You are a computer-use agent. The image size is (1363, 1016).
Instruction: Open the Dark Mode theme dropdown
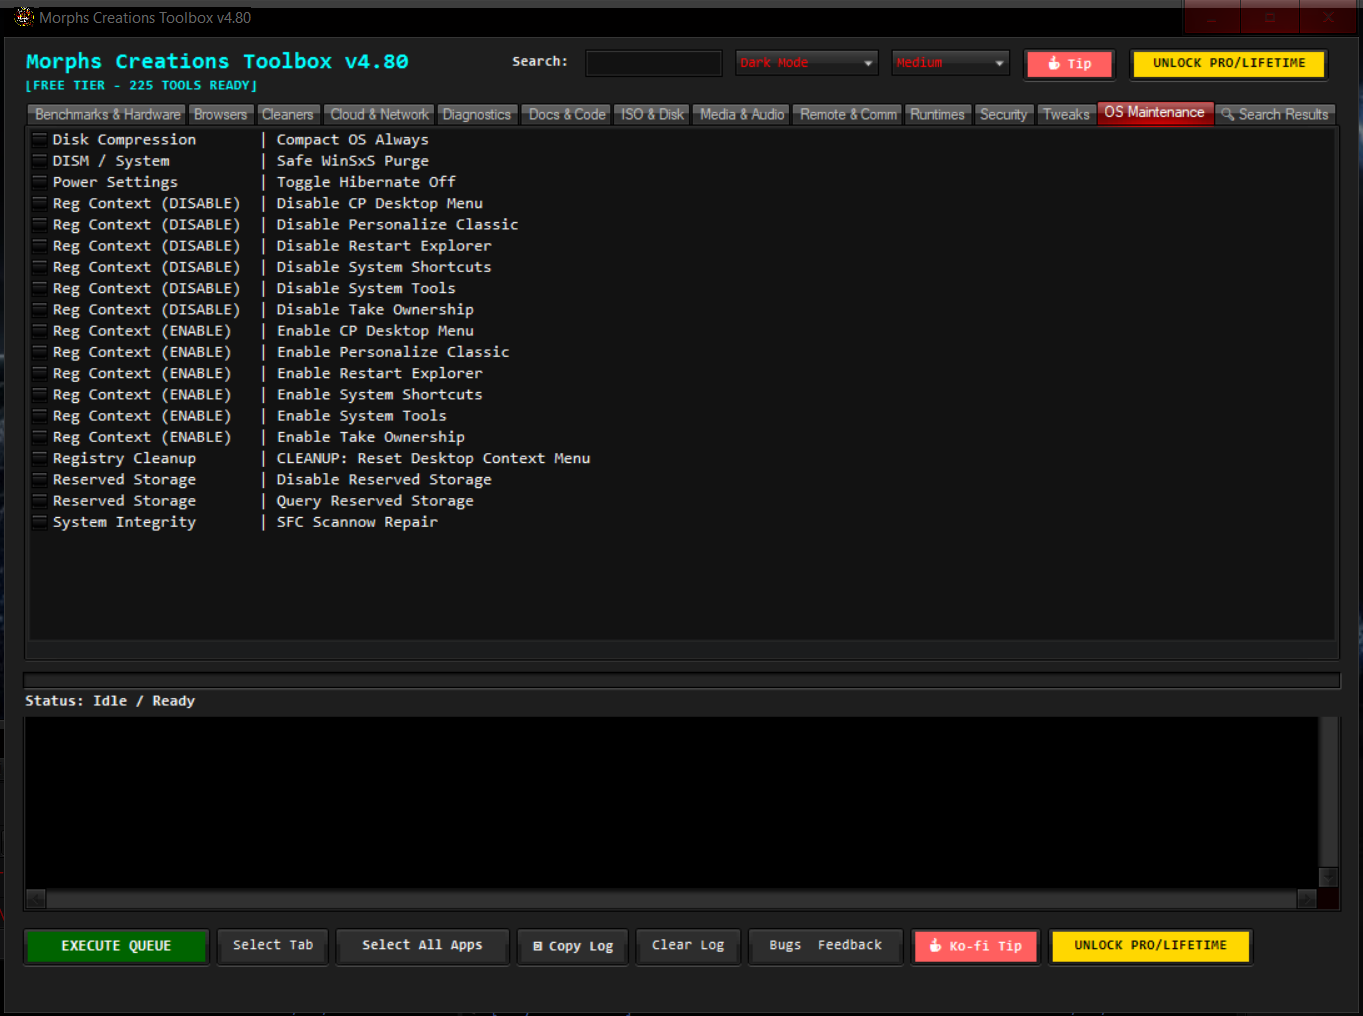tap(806, 63)
